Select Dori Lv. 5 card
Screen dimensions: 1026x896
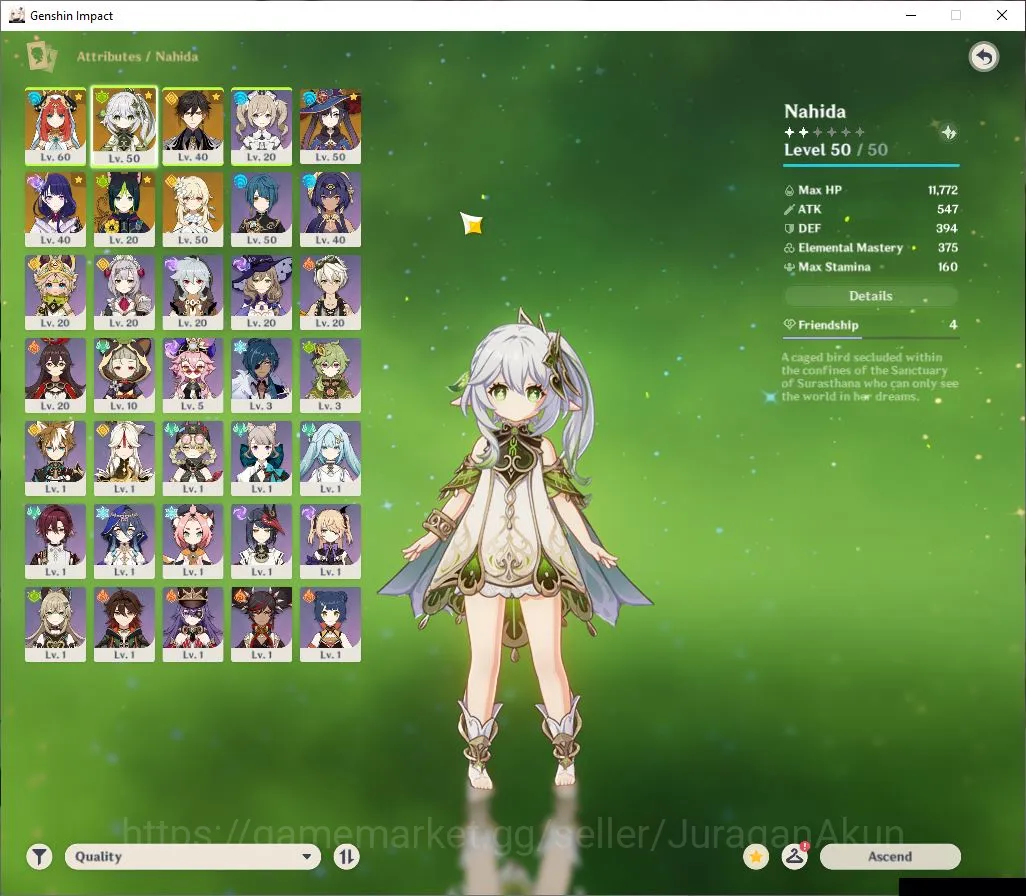tap(193, 376)
